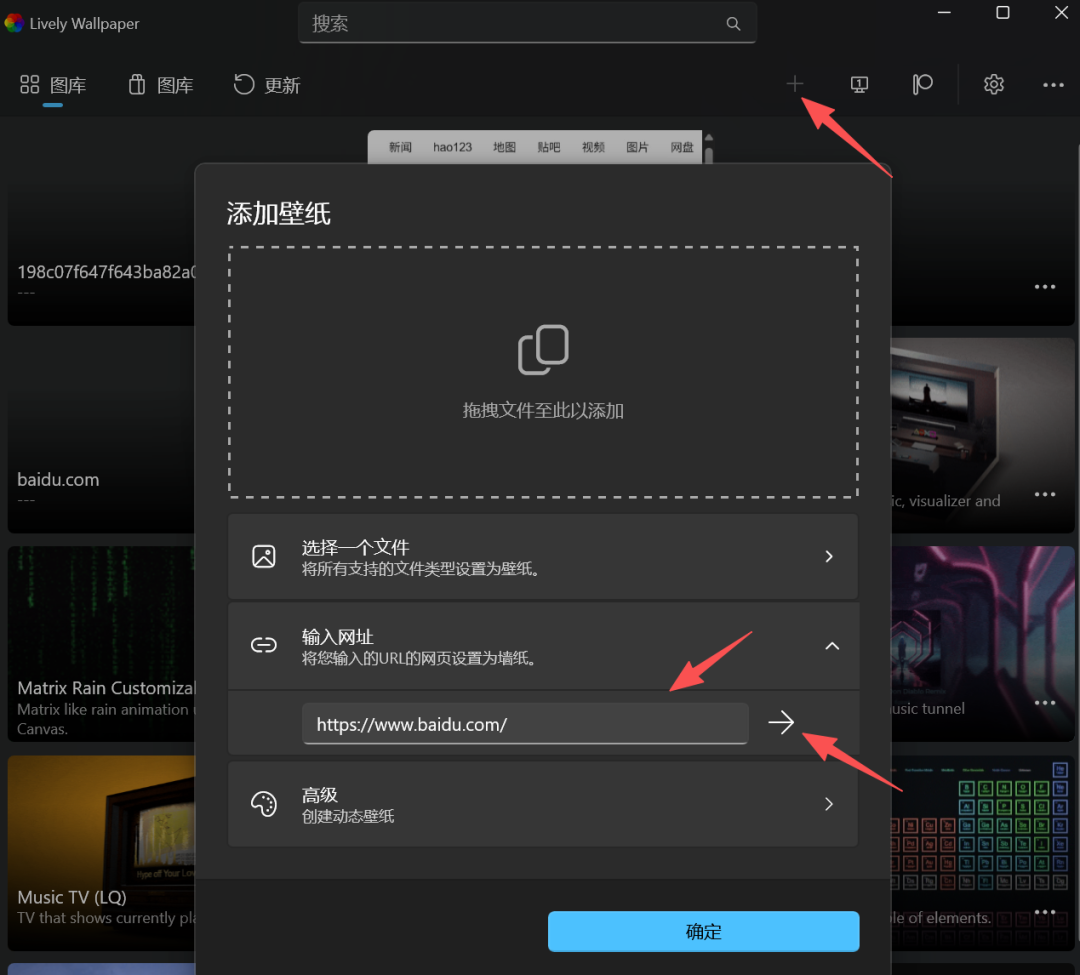The image size is (1080, 975).
Task: Expand the 选择一个文件 option
Action: tap(829, 557)
